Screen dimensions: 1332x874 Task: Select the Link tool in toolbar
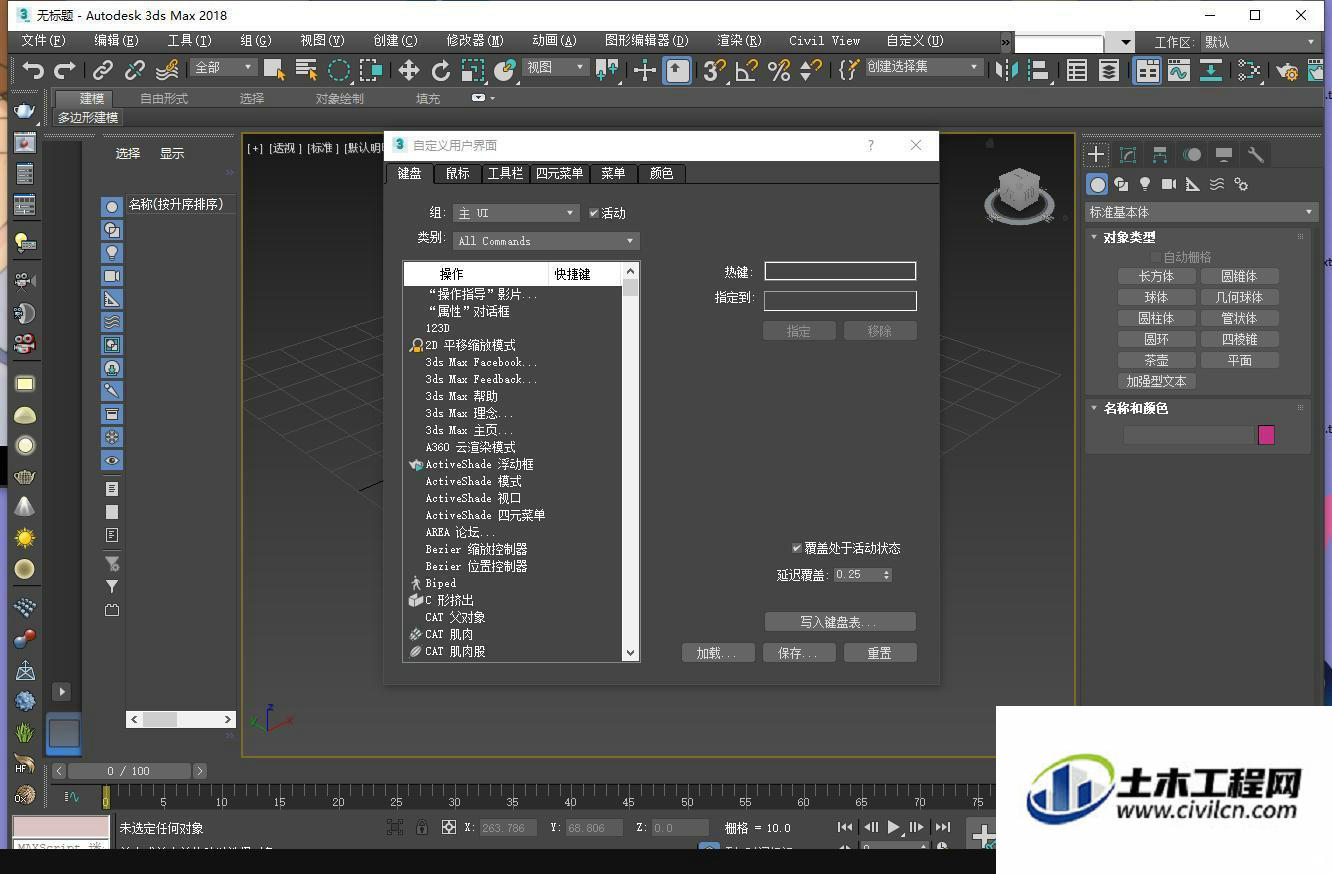pyautogui.click(x=102, y=70)
